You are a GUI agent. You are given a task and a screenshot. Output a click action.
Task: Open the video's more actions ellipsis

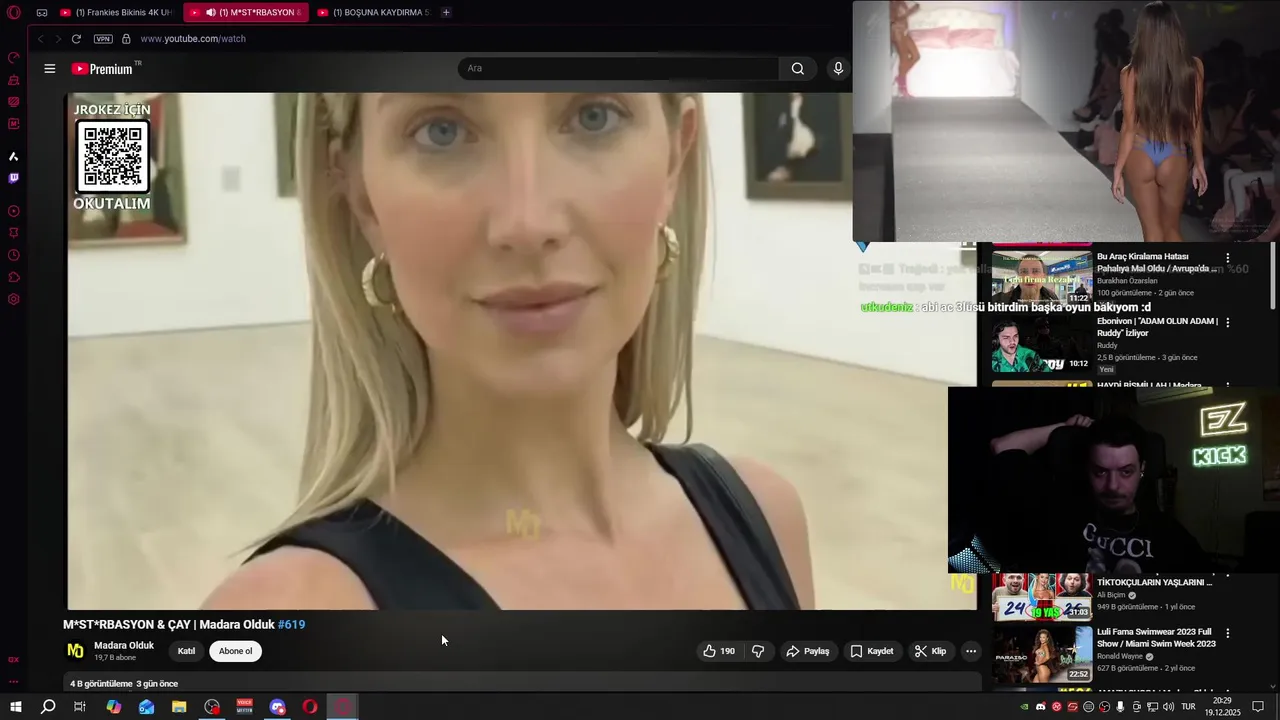click(970, 651)
